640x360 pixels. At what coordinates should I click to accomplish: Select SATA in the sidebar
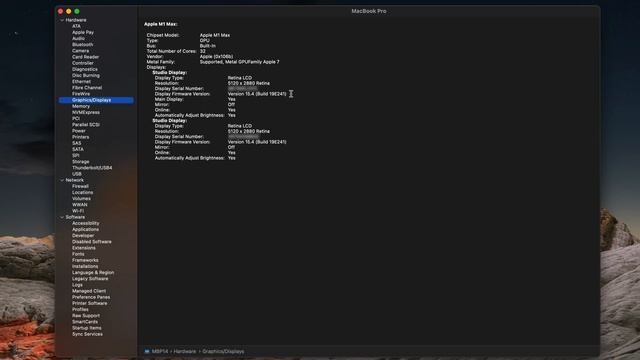(78, 149)
